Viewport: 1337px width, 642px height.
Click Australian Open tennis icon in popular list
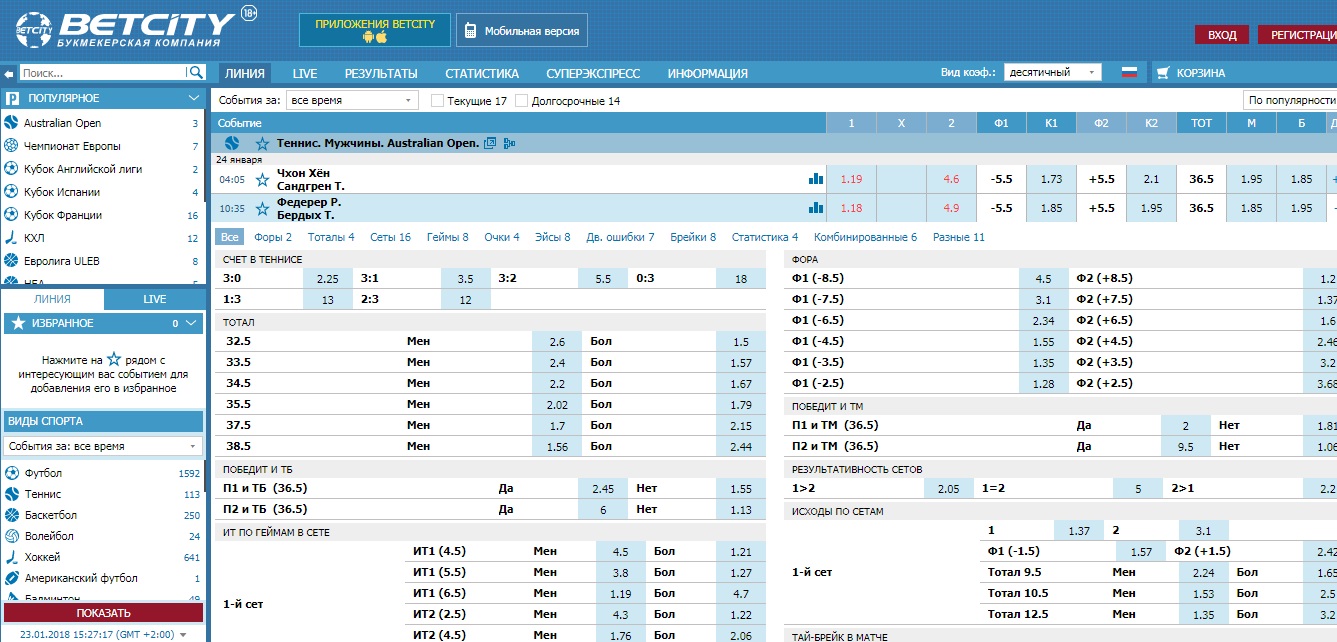click(x=12, y=123)
